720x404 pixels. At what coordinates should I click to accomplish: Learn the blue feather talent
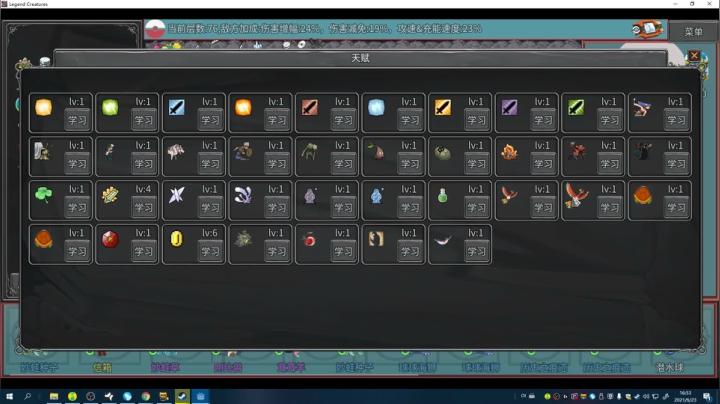click(476, 252)
